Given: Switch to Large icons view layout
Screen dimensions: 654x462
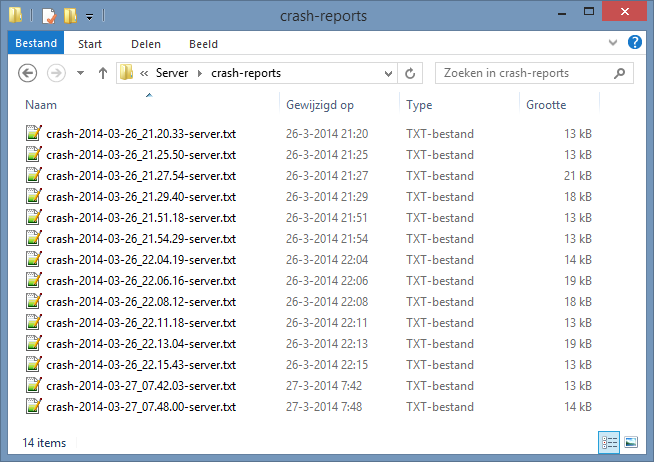Looking at the screenshot, I should click(x=631, y=441).
